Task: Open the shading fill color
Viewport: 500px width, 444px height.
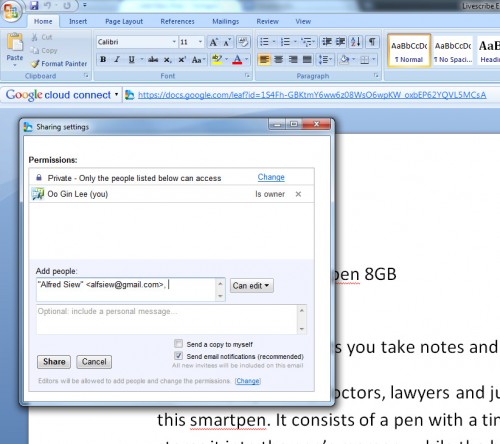Action: (344, 60)
